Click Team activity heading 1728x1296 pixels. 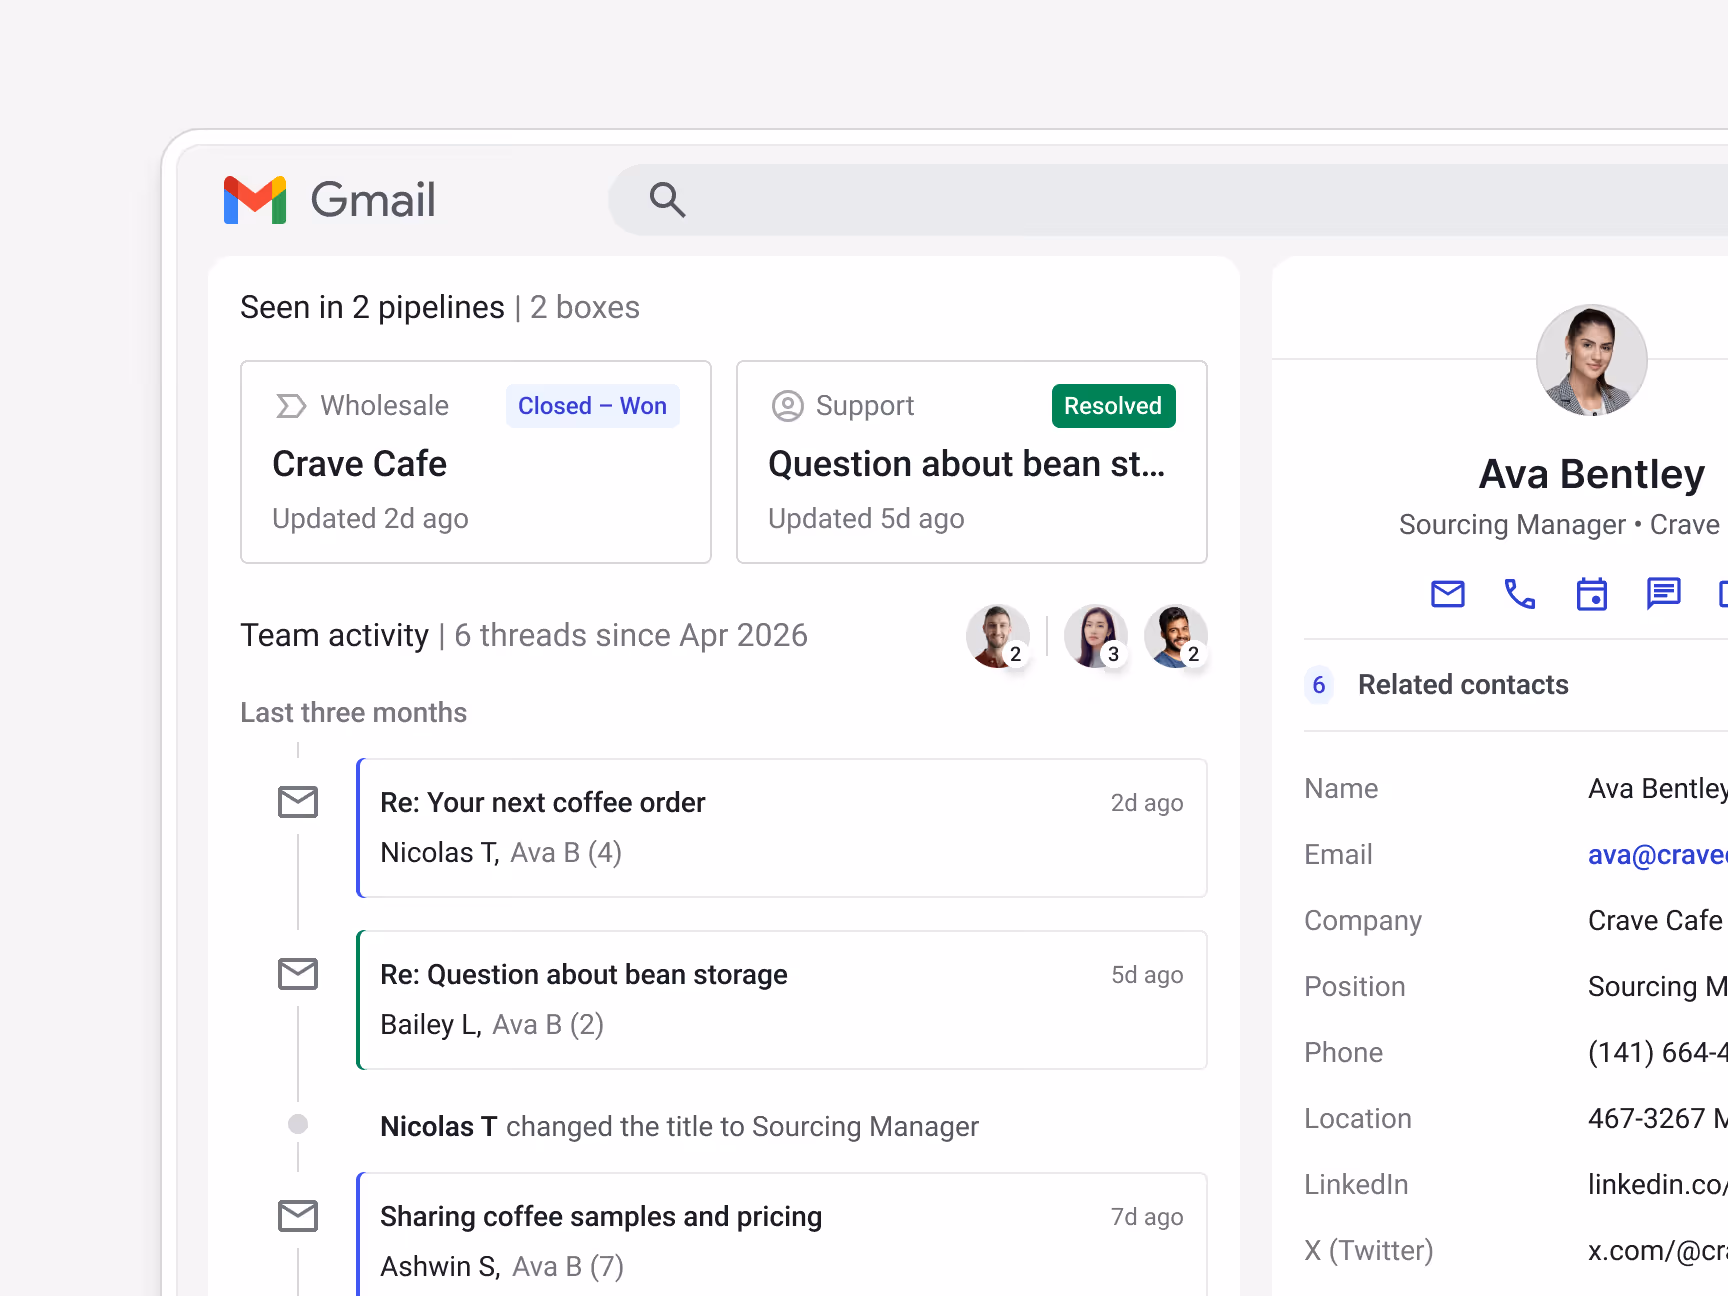click(334, 636)
